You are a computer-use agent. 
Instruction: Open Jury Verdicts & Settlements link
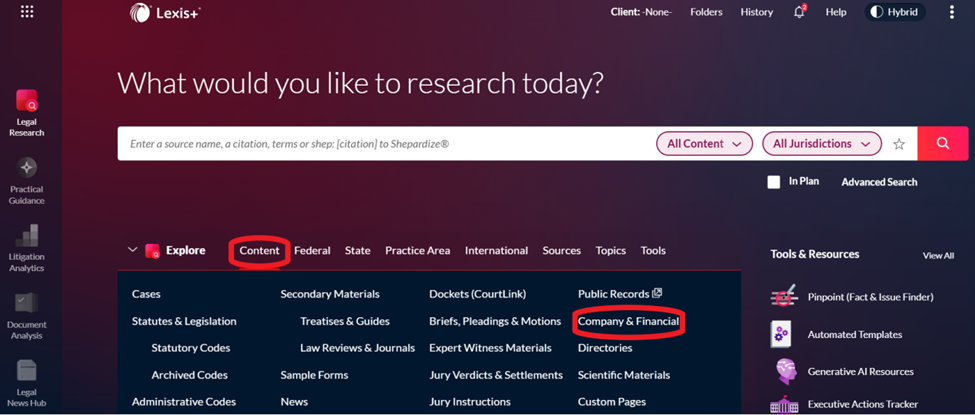[x=496, y=375]
